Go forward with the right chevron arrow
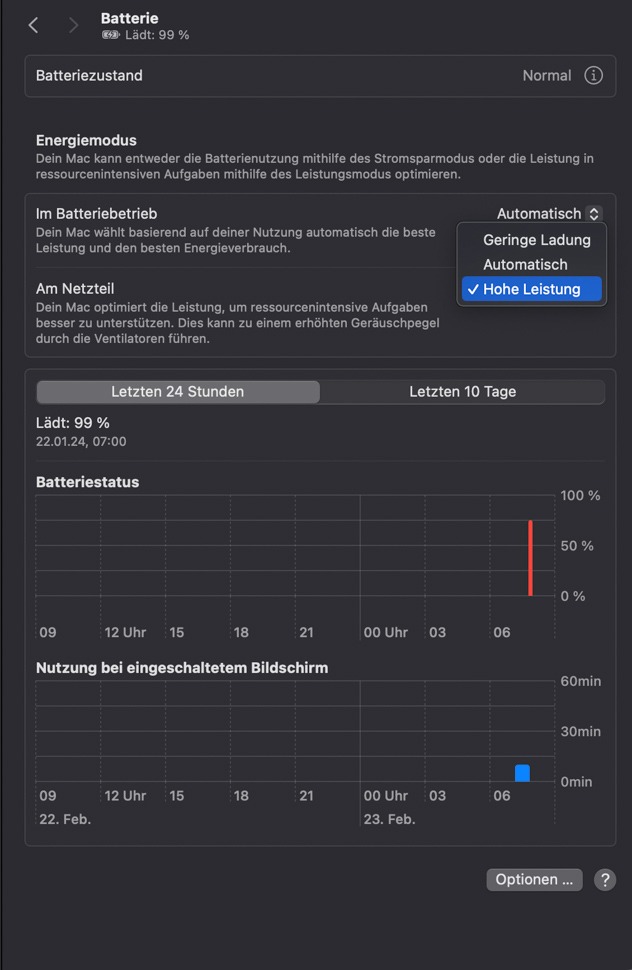Viewport: 632px width, 970px height. point(74,25)
